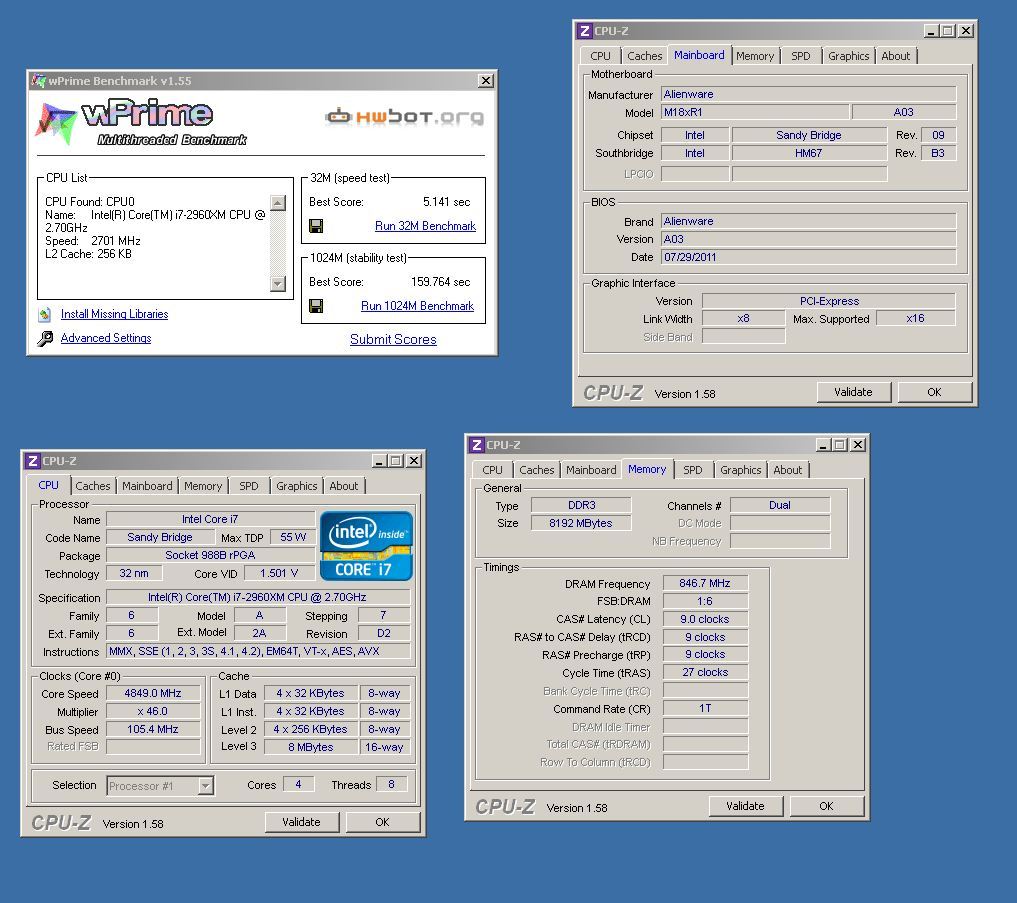Open Graphics tab in Mainboard CPU-Z window
This screenshot has height=903, width=1017.
click(x=848, y=56)
